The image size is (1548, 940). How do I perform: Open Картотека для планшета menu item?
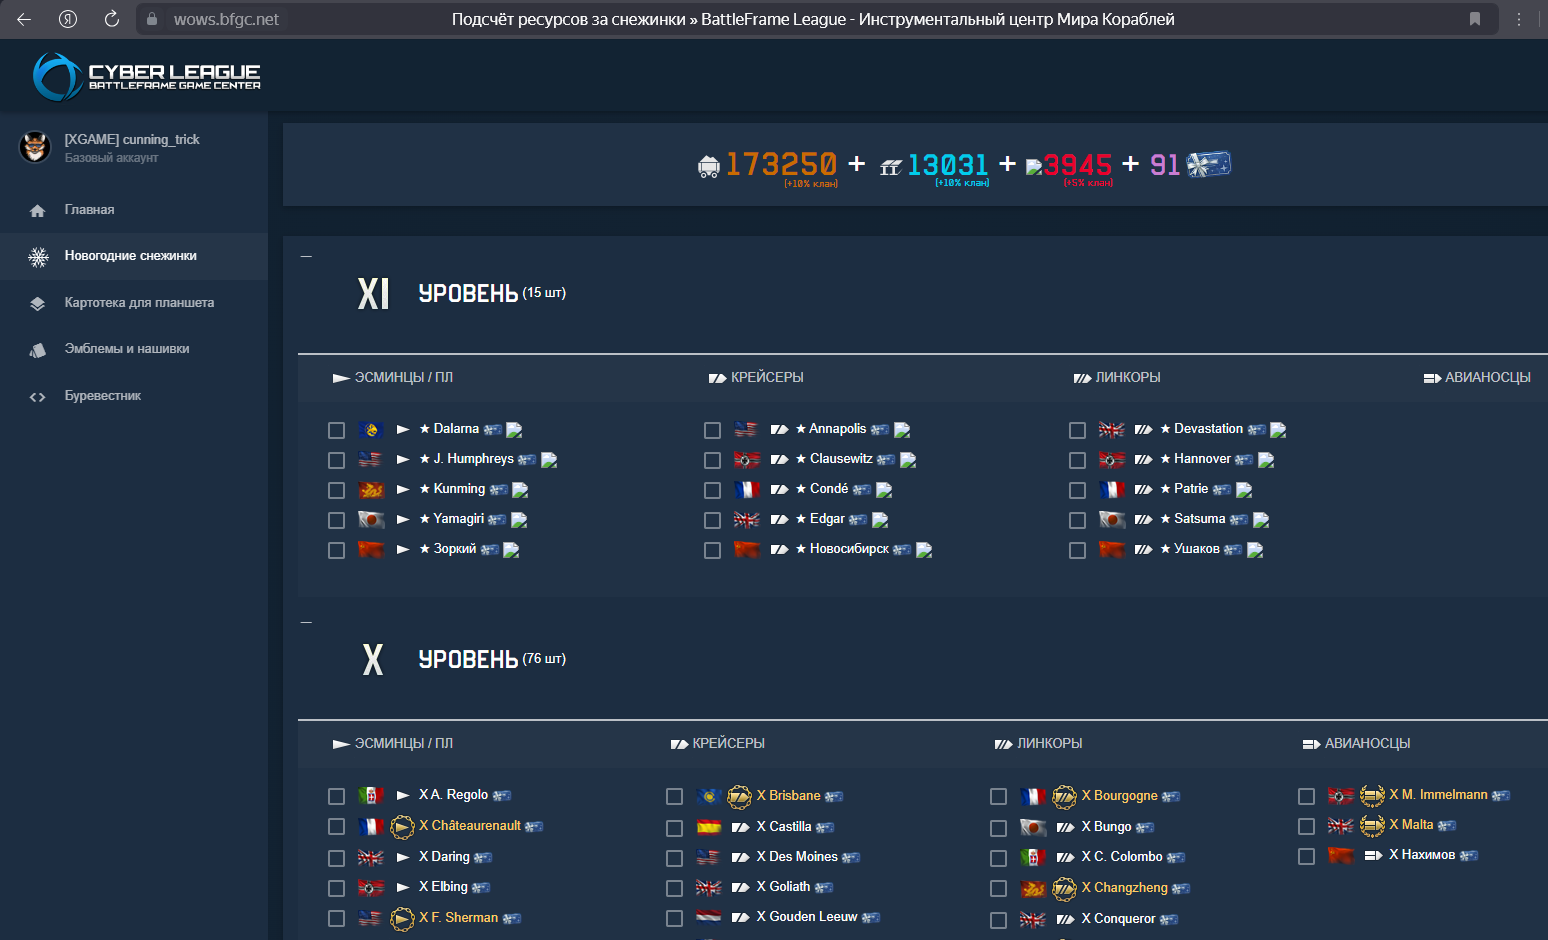click(139, 303)
